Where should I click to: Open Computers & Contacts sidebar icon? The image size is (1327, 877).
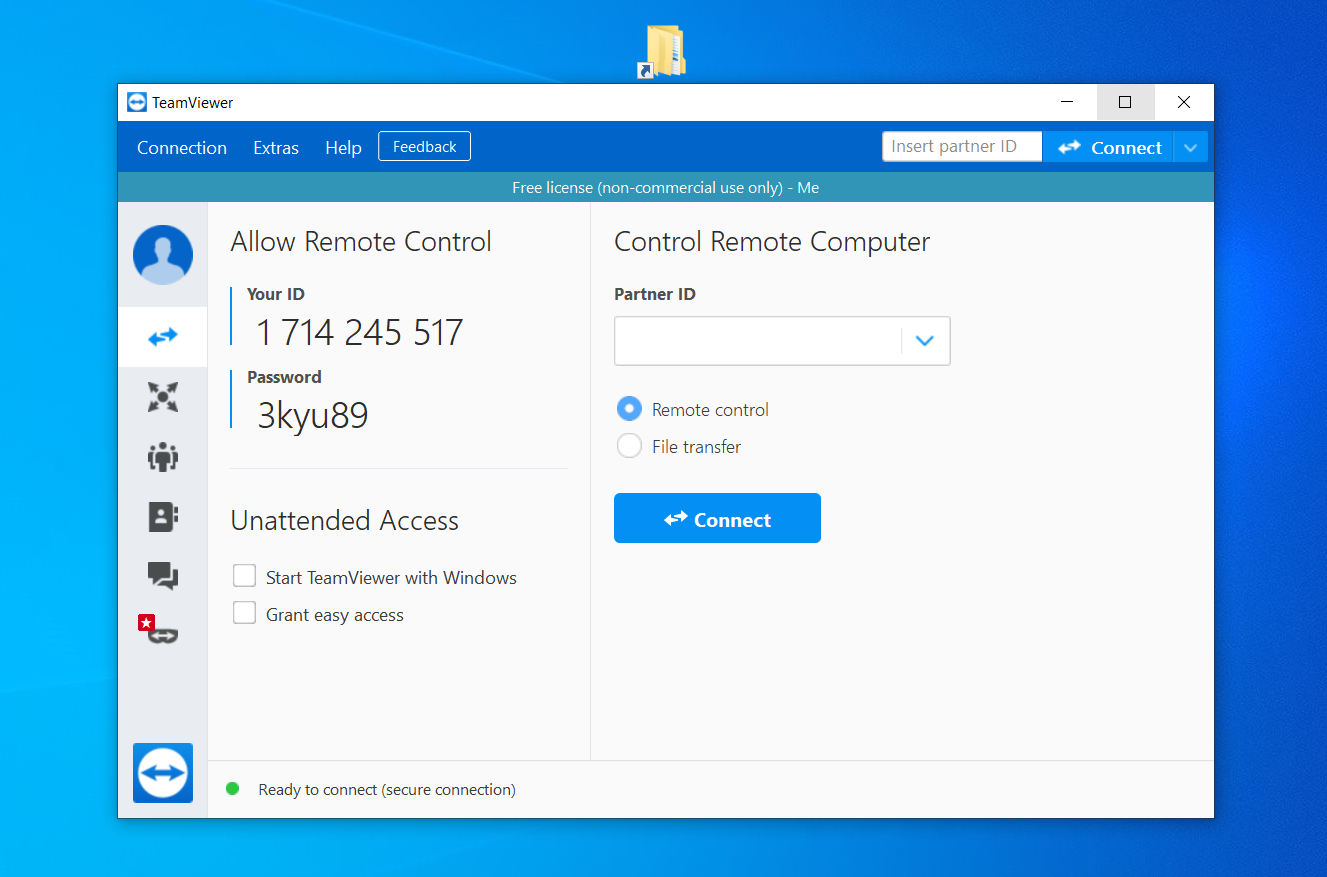pos(163,516)
